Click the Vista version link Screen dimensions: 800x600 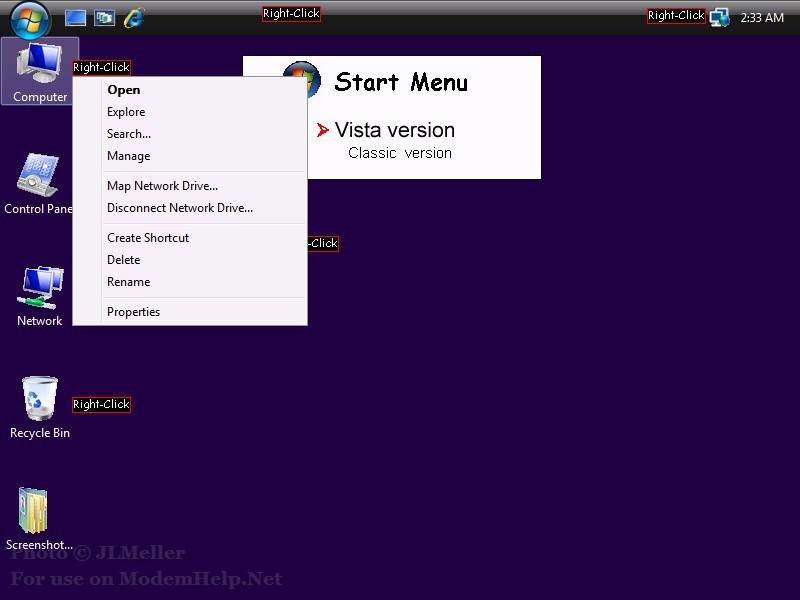tap(394, 130)
